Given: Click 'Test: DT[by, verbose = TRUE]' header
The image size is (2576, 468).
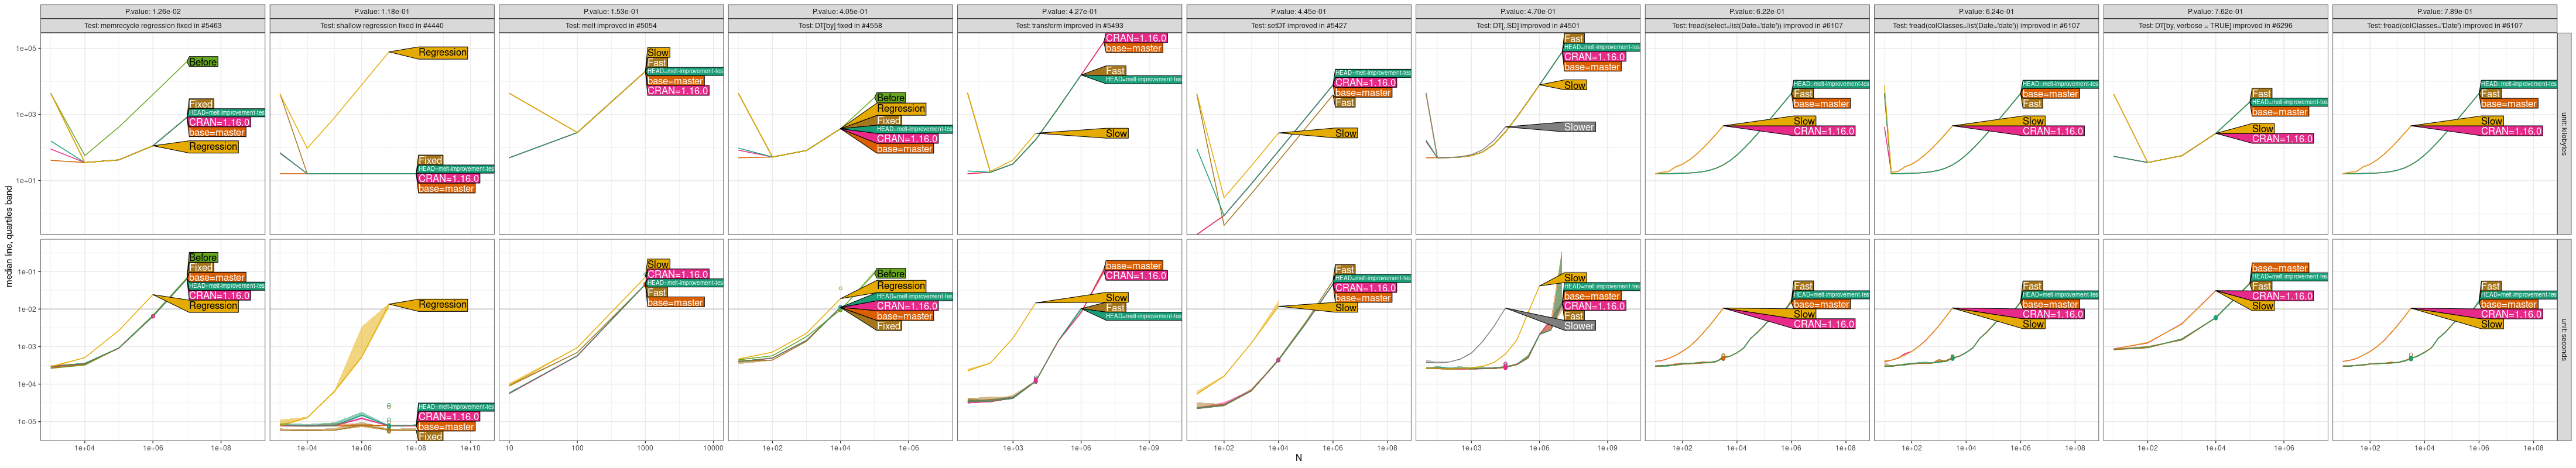Looking at the screenshot, I should coord(2214,26).
